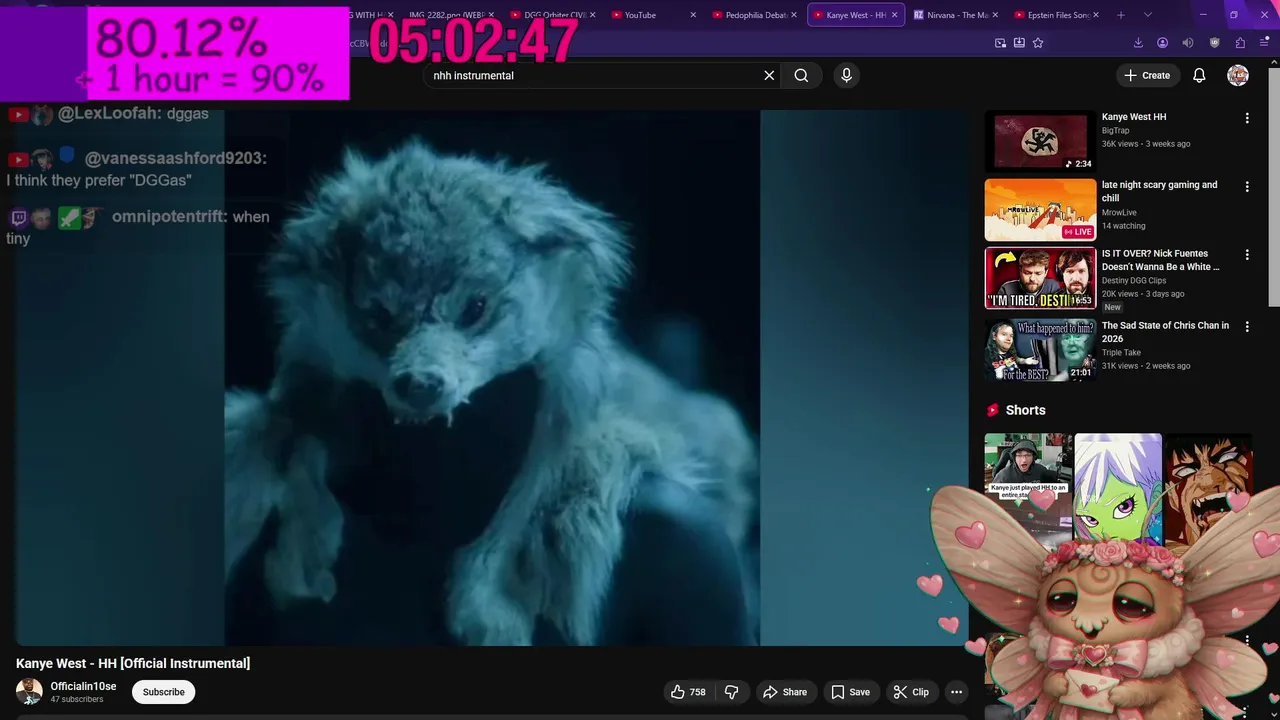Save video to a playlist
The image size is (1280, 720).
point(850,692)
